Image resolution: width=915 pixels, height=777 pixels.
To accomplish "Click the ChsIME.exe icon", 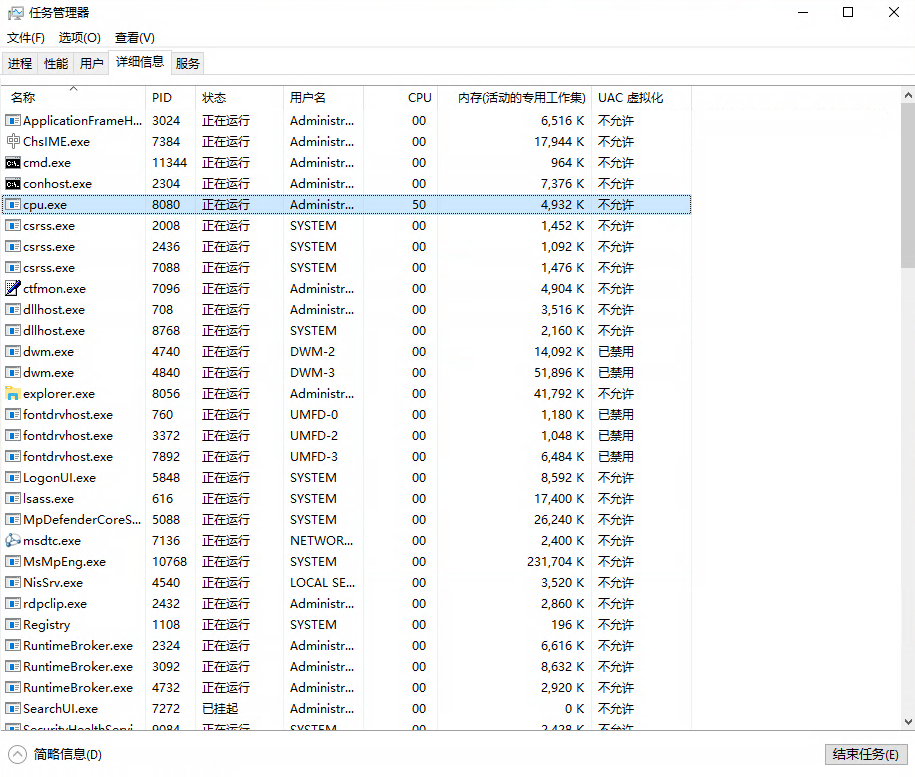I will 13,142.
